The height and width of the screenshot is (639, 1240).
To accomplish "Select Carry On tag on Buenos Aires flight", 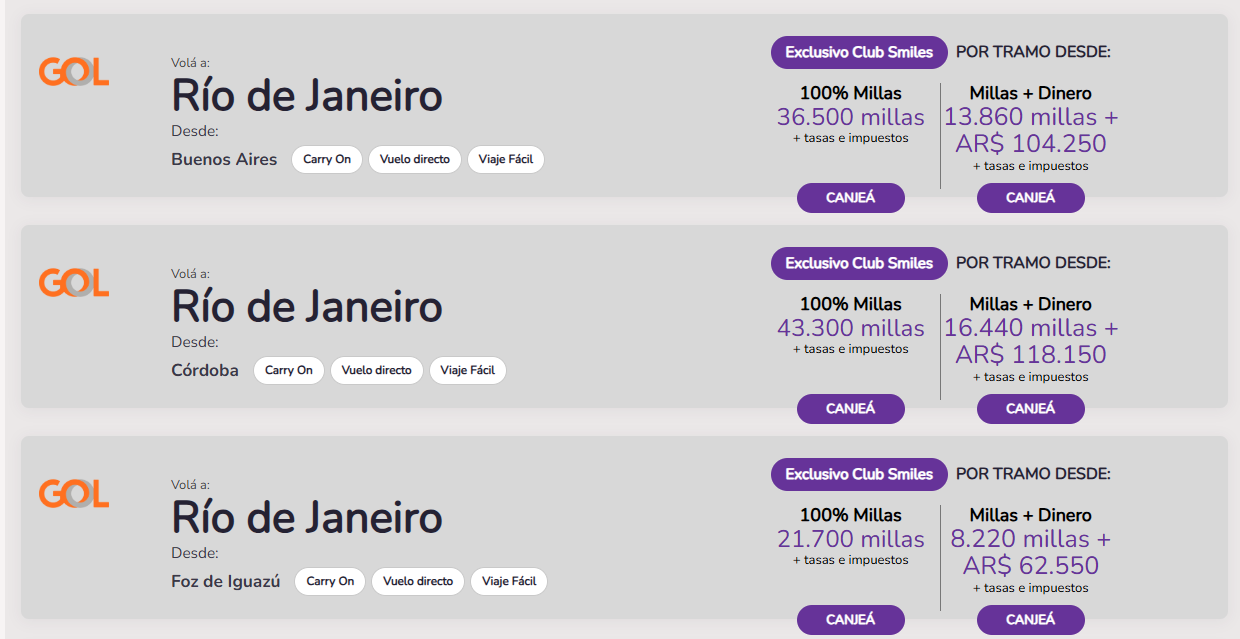I will pyautogui.click(x=327, y=159).
